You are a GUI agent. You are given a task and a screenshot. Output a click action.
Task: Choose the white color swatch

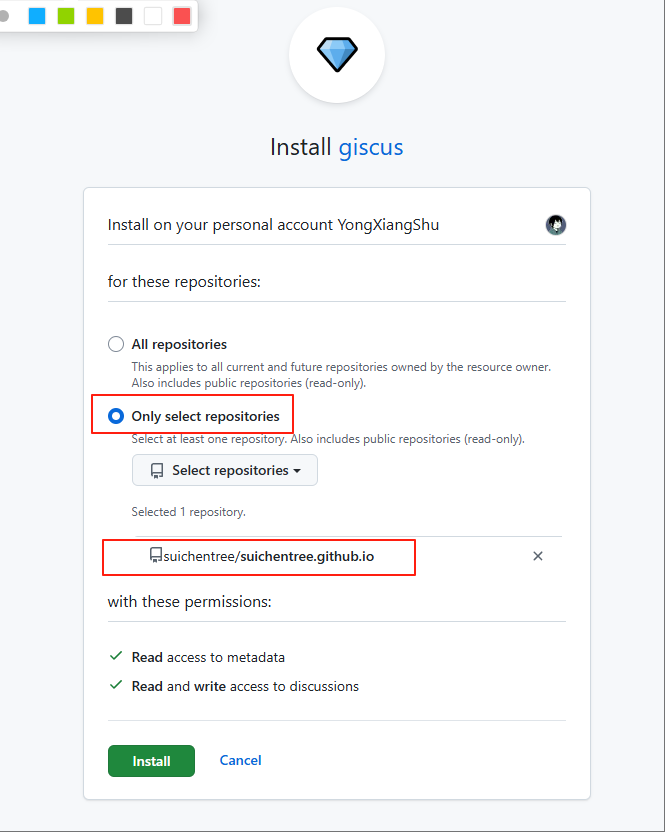[153, 16]
